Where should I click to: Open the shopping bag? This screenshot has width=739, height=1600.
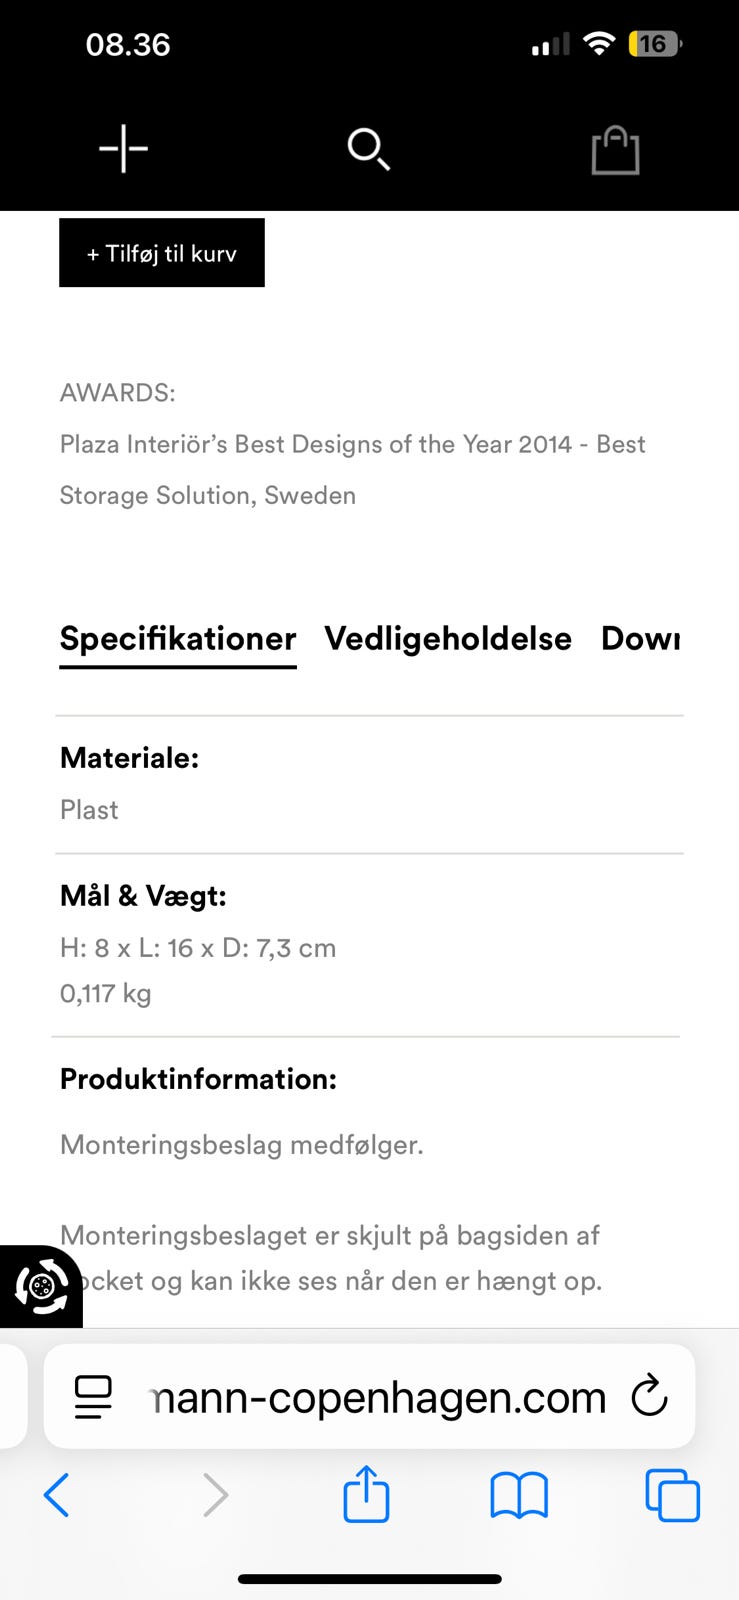(x=615, y=150)
